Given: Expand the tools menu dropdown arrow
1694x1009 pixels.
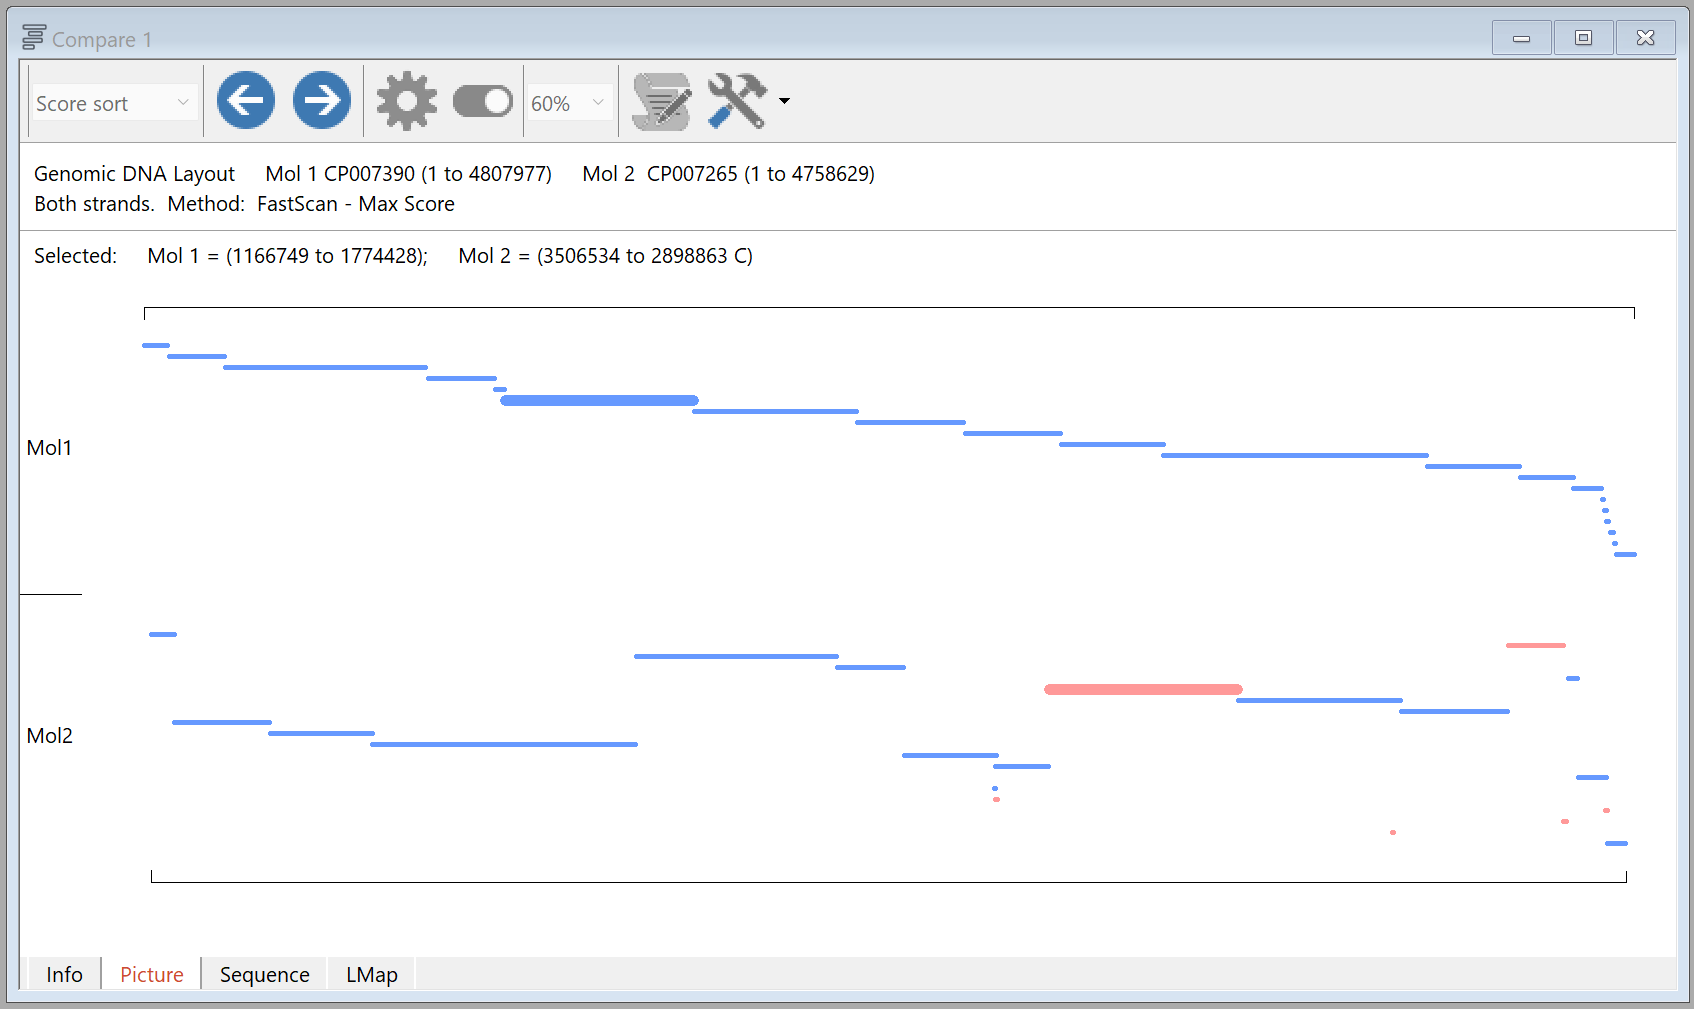Looking at the screenshot, I should coord(785,101).
